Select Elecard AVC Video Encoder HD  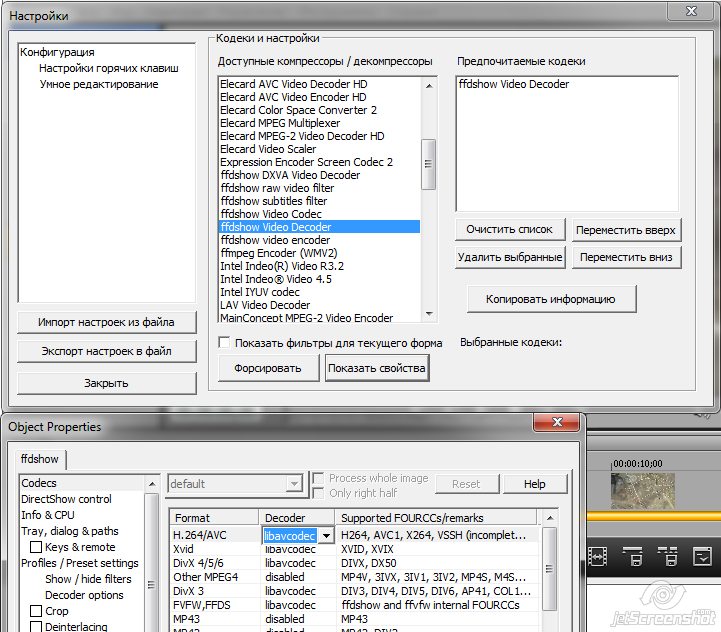coord(293,97)
